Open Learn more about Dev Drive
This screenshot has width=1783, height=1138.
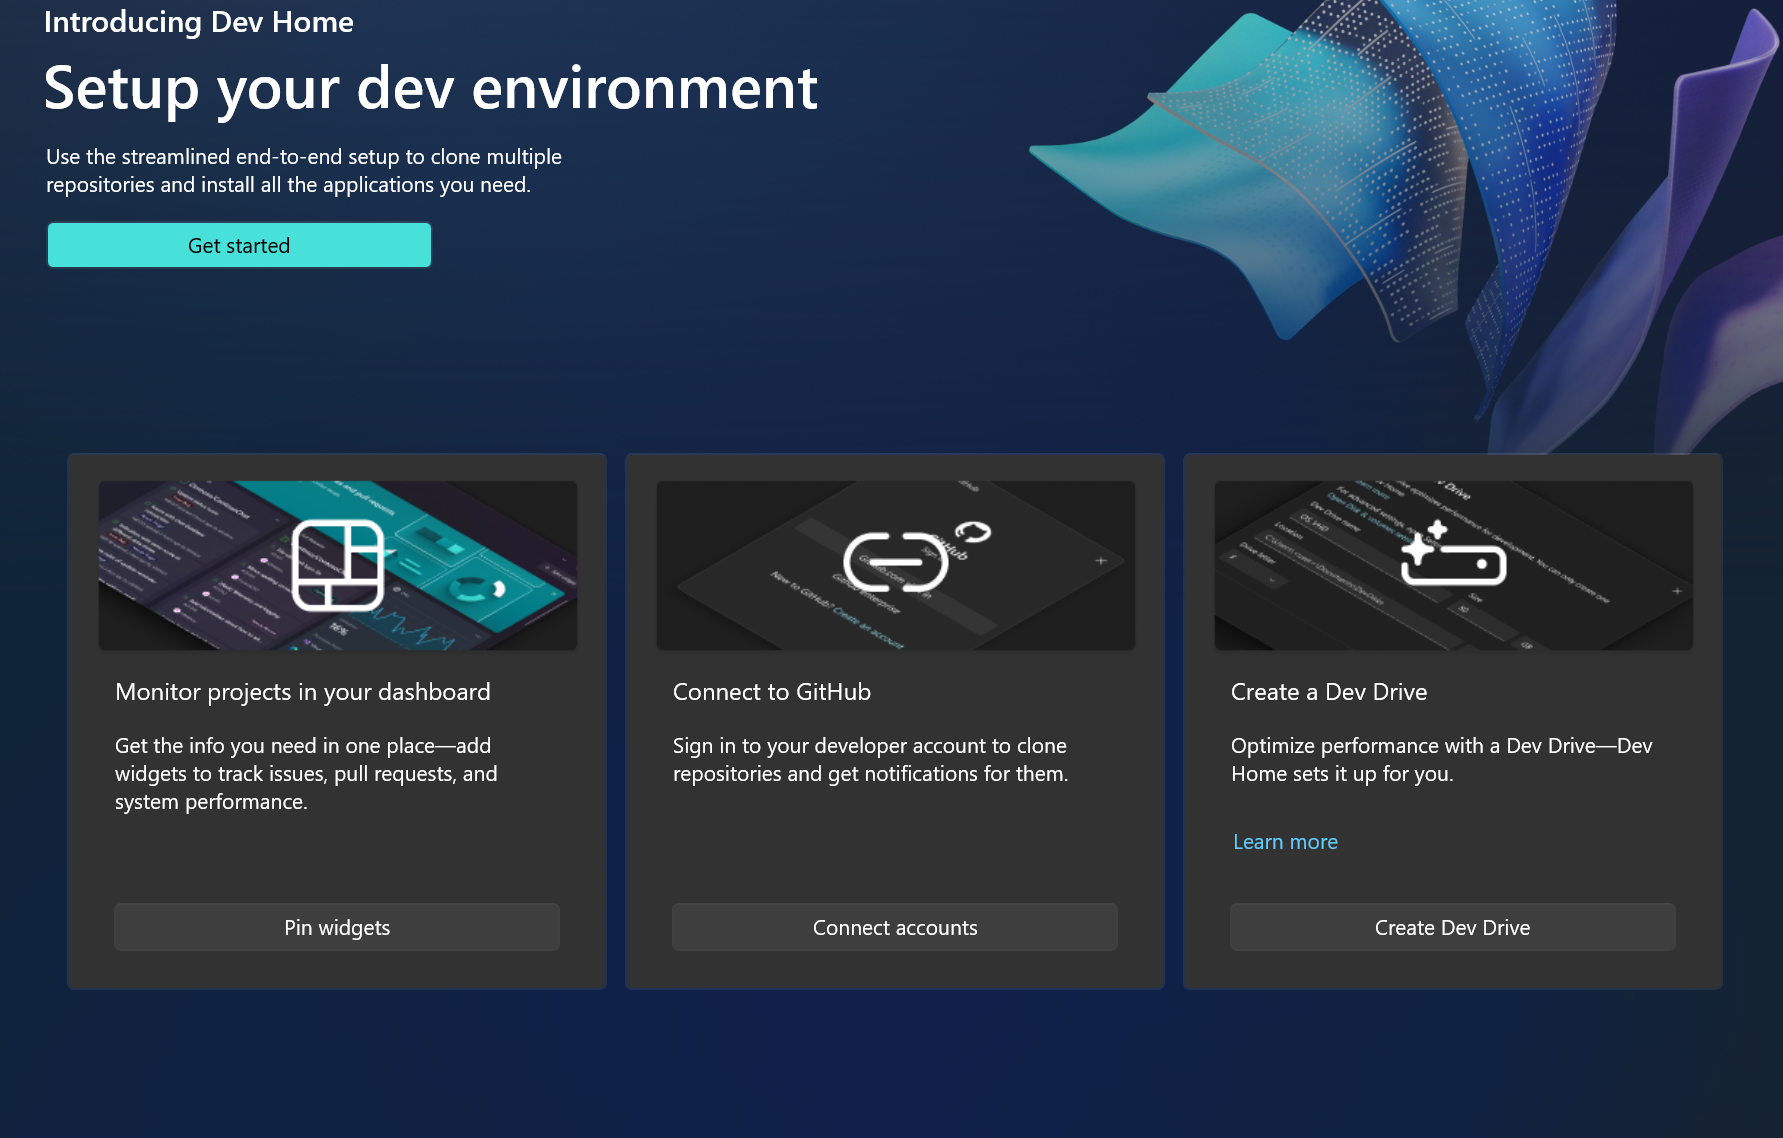point(1285,841)
